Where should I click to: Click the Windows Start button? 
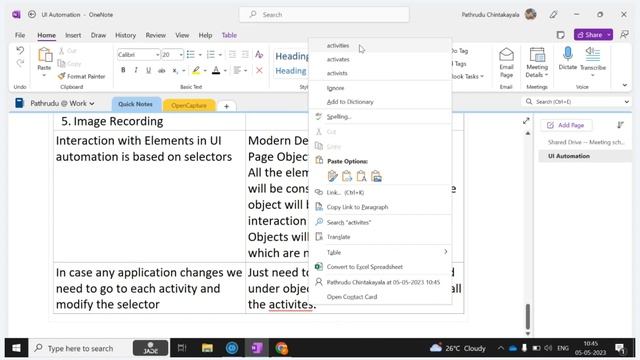click(x=16, y=348)
